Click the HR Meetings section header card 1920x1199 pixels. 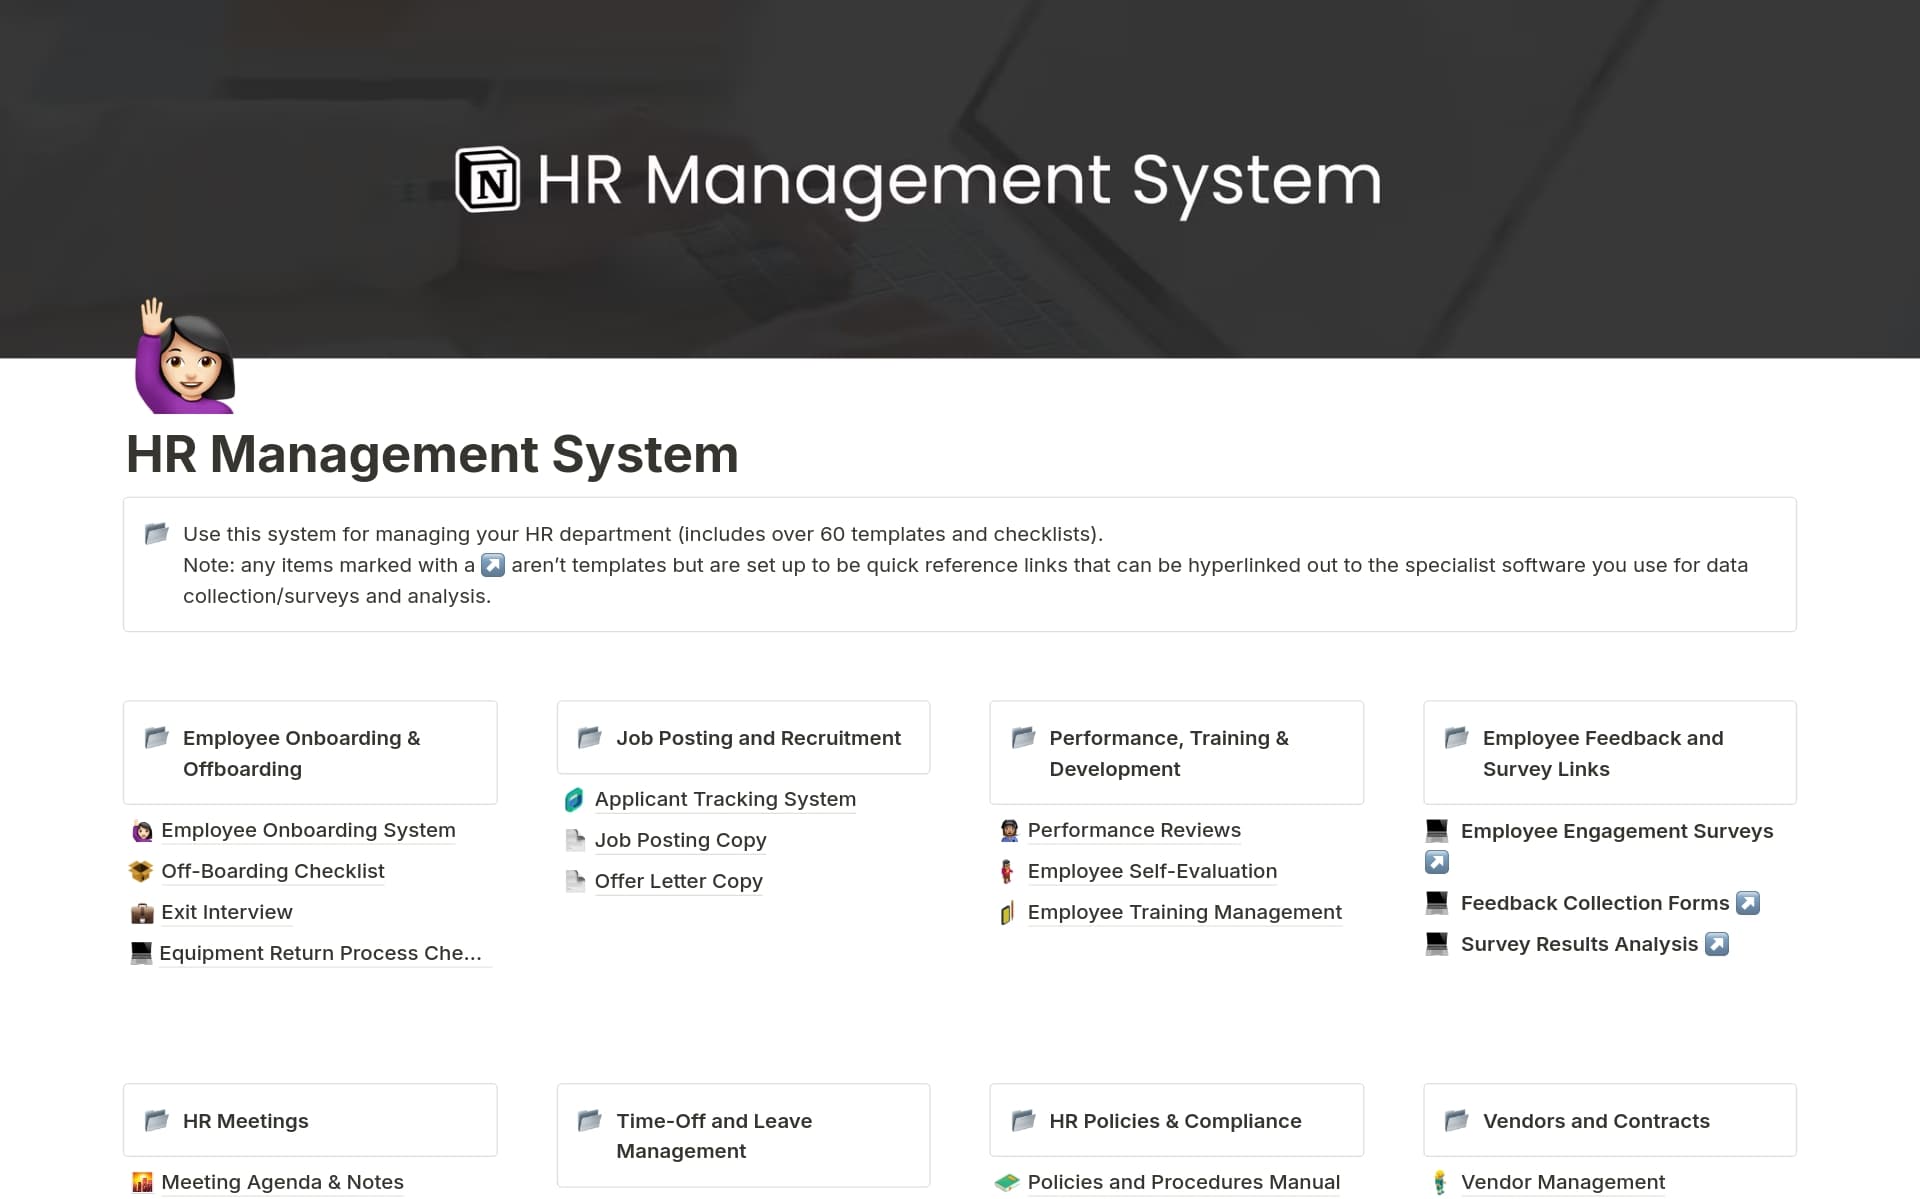point(310,1120)
